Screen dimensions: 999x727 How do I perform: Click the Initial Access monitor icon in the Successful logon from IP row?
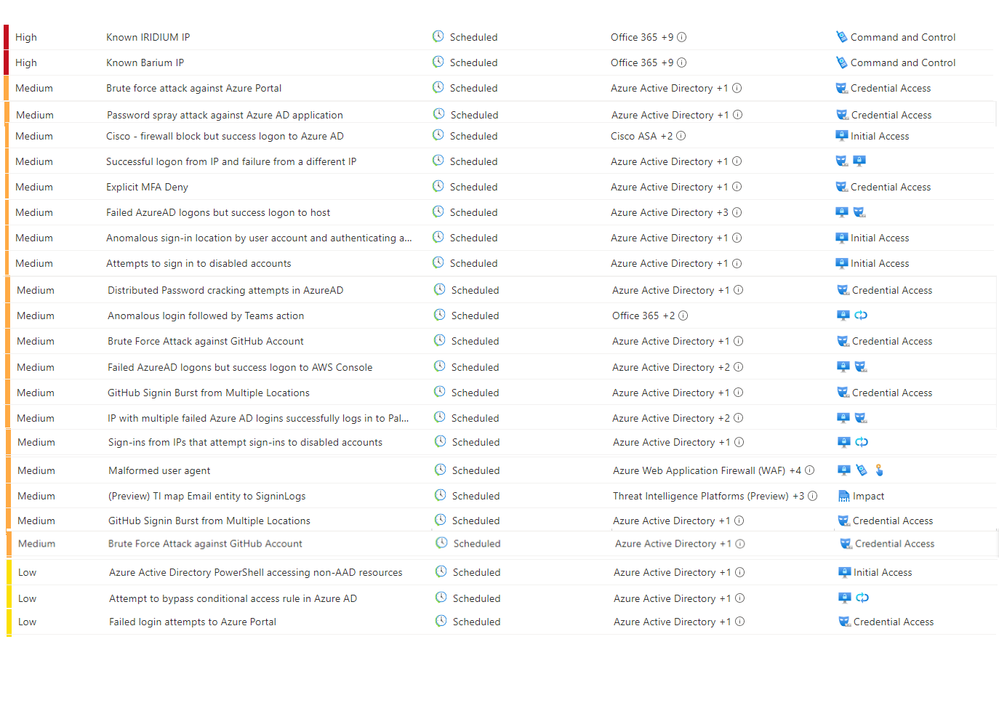[x=859, y=161]
